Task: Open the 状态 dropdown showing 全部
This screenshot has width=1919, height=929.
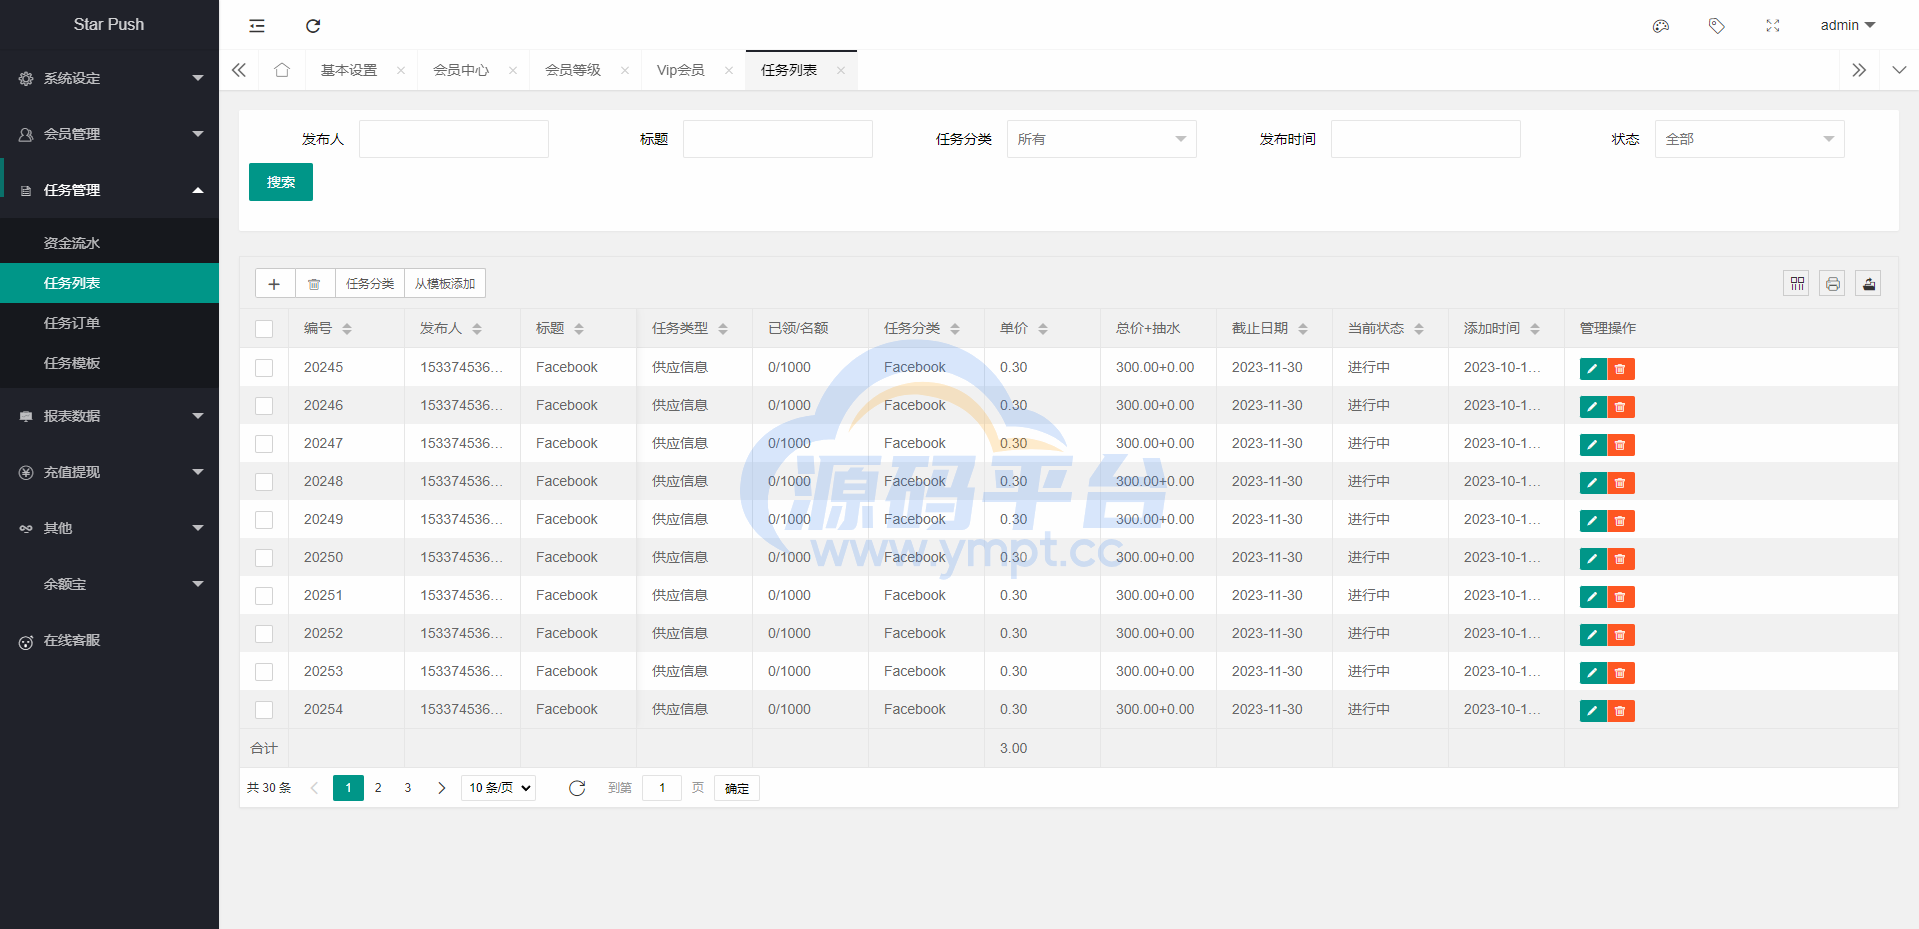Action: 1750,139
